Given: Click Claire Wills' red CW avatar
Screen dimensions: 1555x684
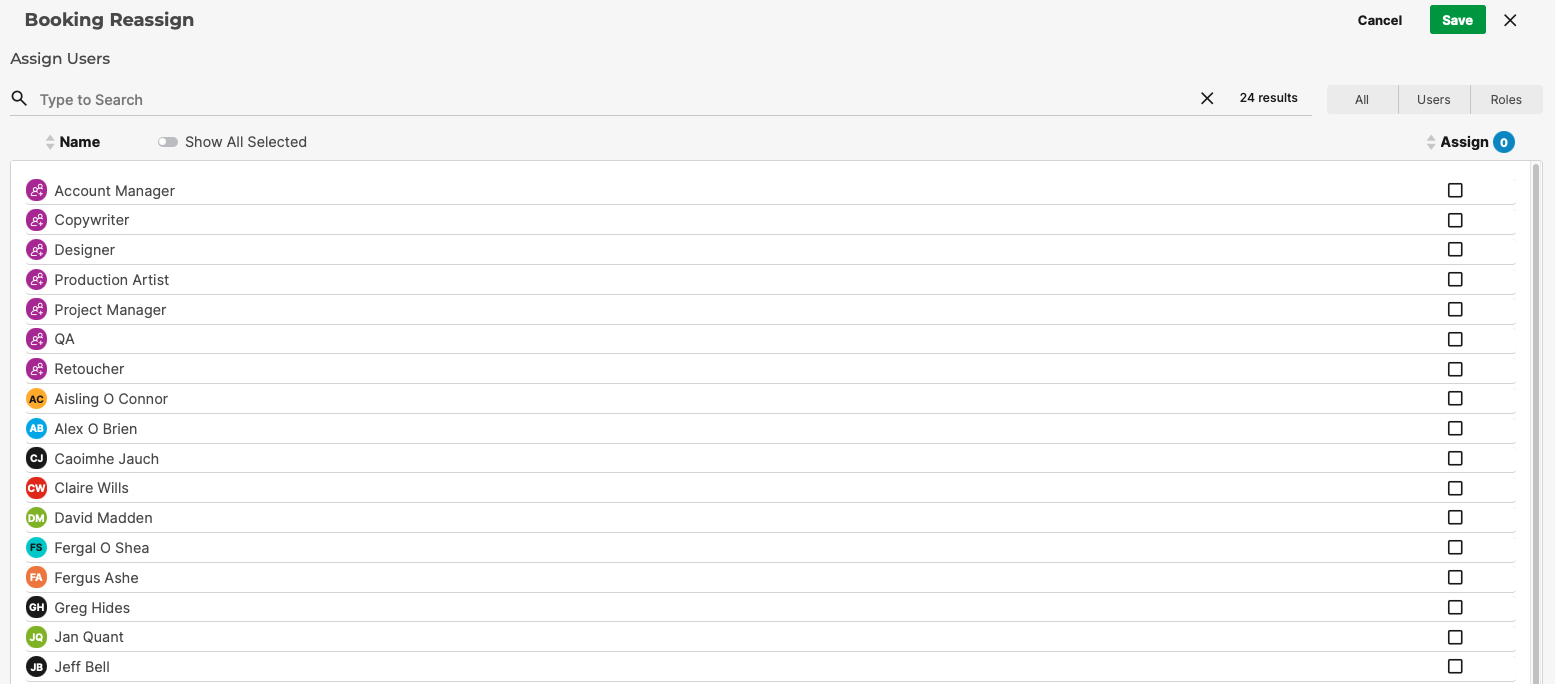Looking at the screenshot, I should (x=36, y=488).
